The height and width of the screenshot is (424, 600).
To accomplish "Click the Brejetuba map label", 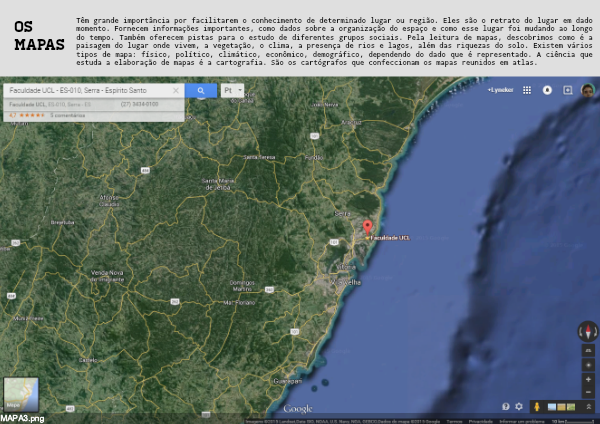I will point(62,222).
